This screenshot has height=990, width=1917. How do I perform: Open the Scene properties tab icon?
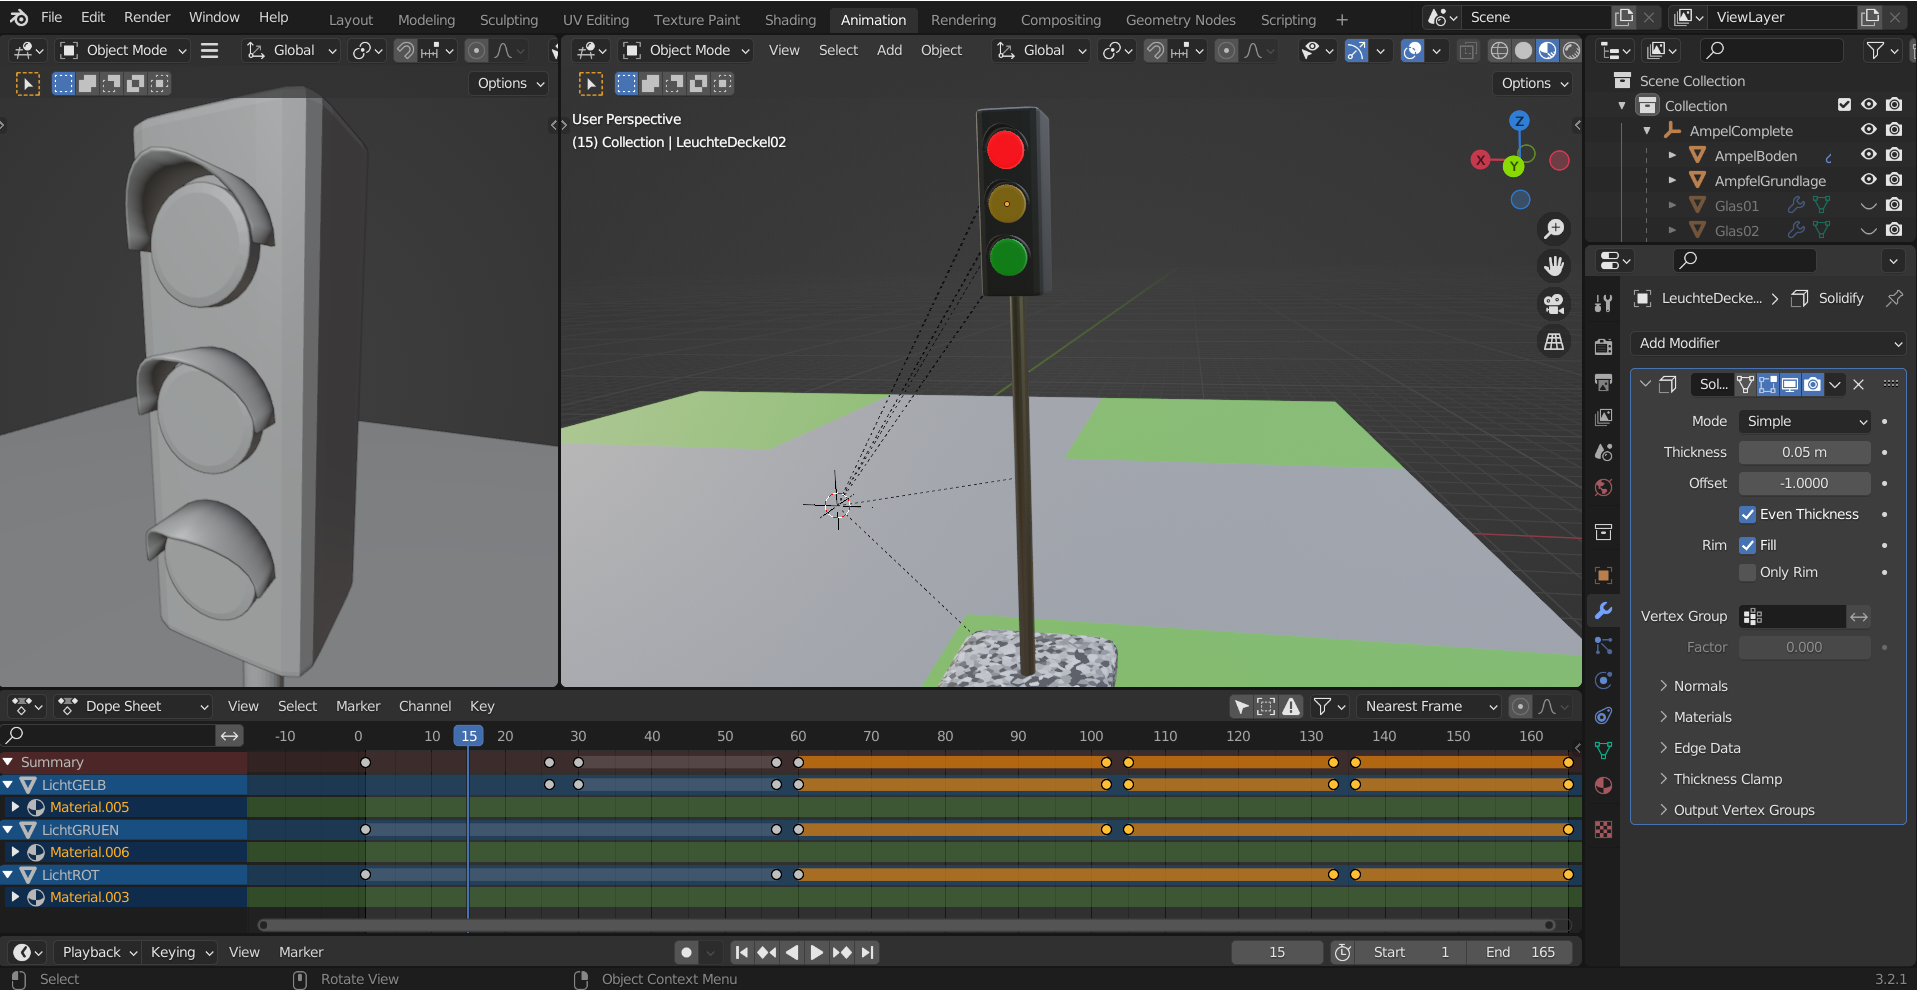1604,452
